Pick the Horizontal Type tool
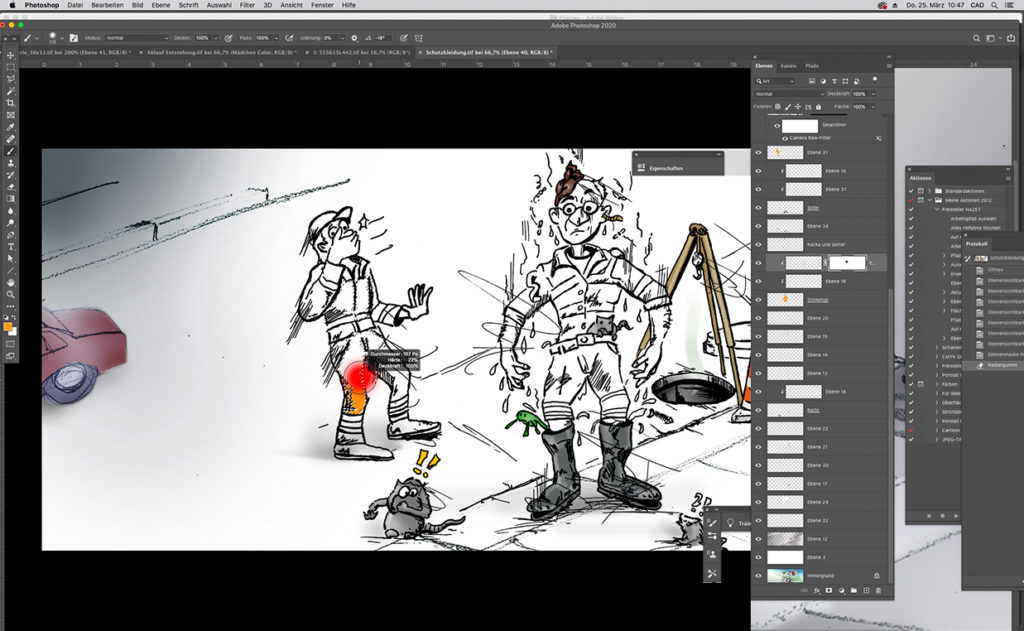Viewport: 1024px width, 631px height. 11,246
